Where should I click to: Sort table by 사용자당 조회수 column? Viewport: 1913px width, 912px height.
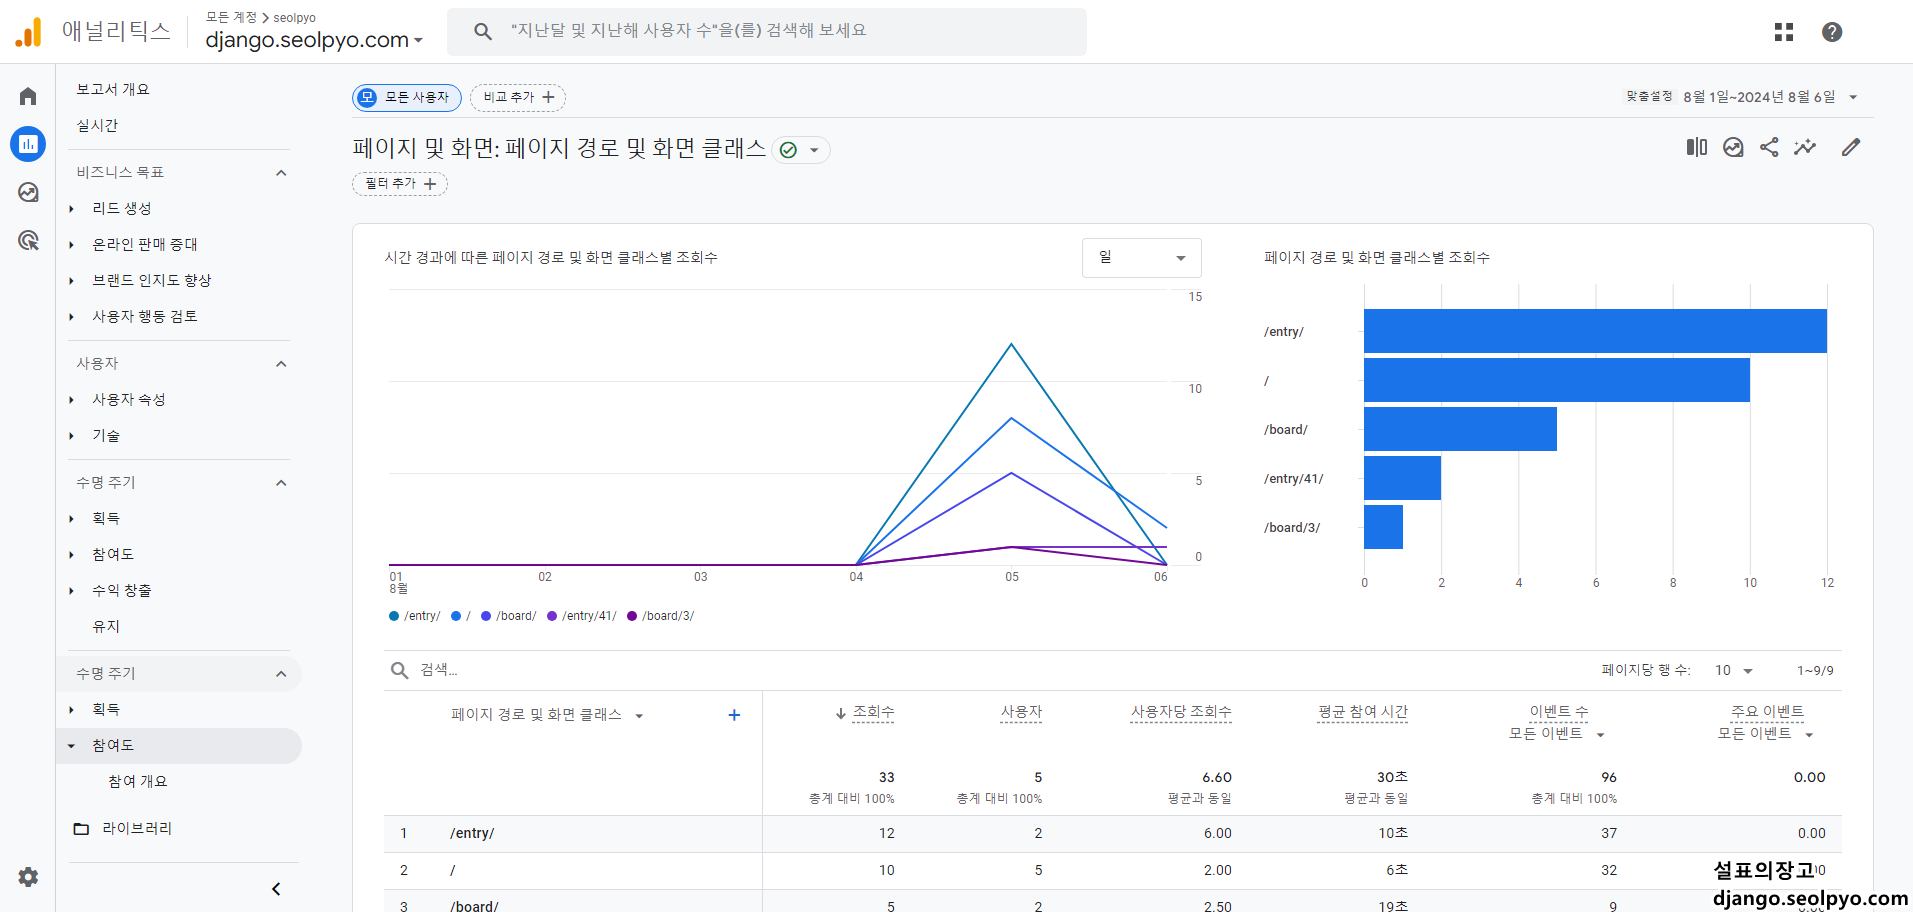point(1181,712)
